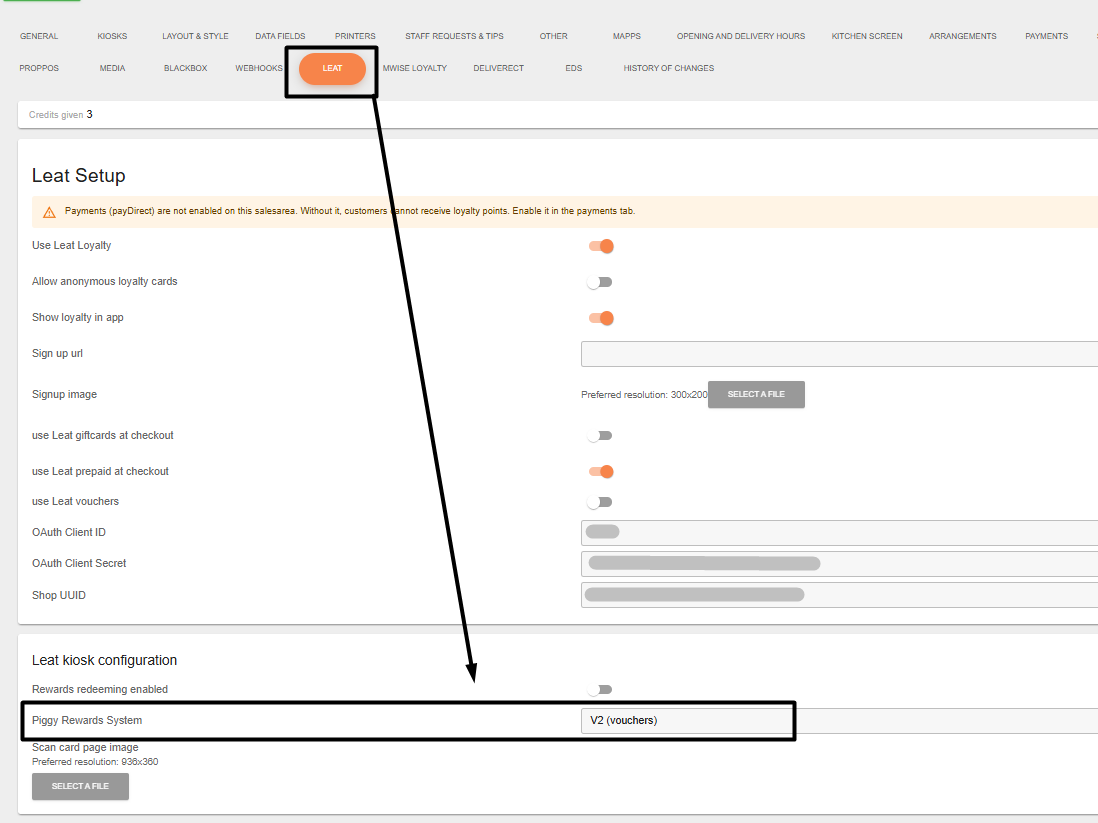Open the Printers tab
Screen dimensions: 1098x823
355,36
